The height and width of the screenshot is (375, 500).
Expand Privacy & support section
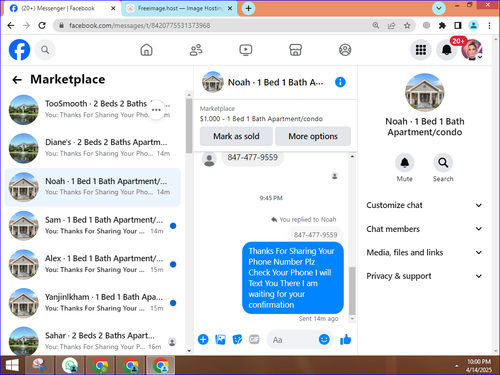tap(424, 276)
